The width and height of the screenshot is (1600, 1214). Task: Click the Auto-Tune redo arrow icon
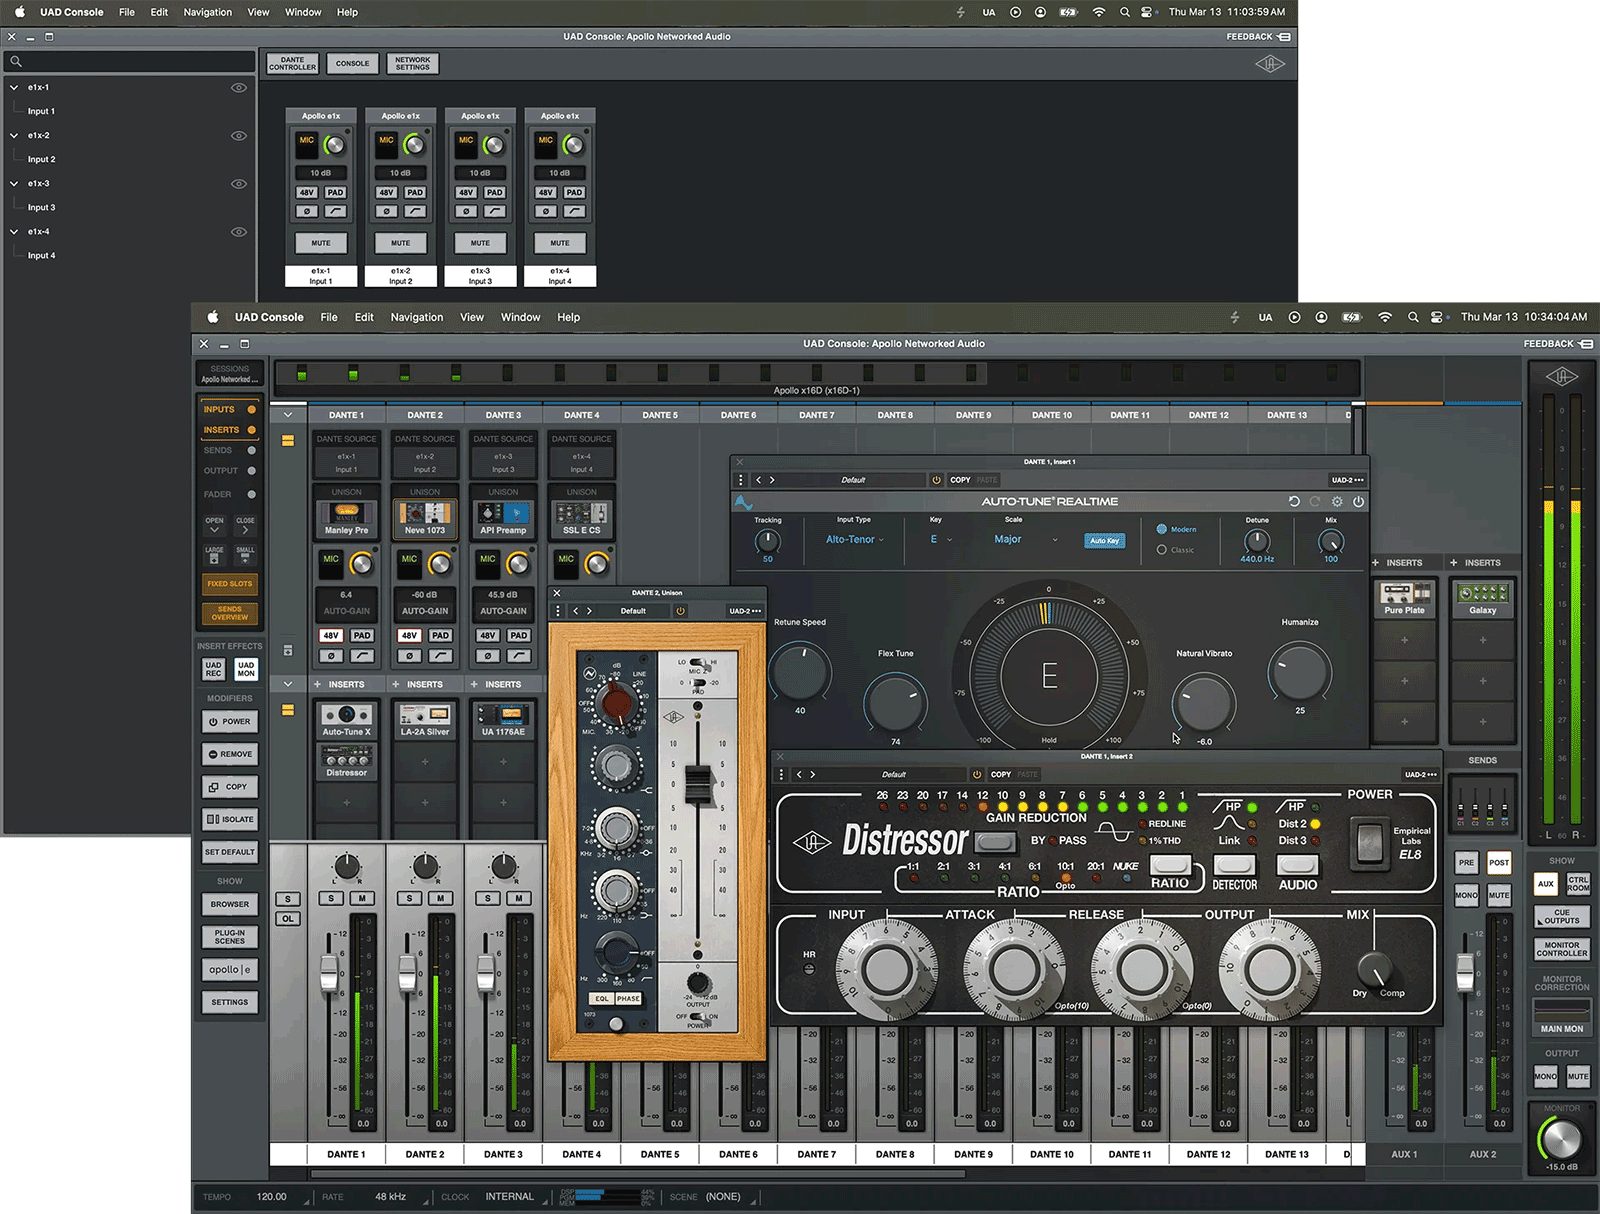[x=1315, y=502]
